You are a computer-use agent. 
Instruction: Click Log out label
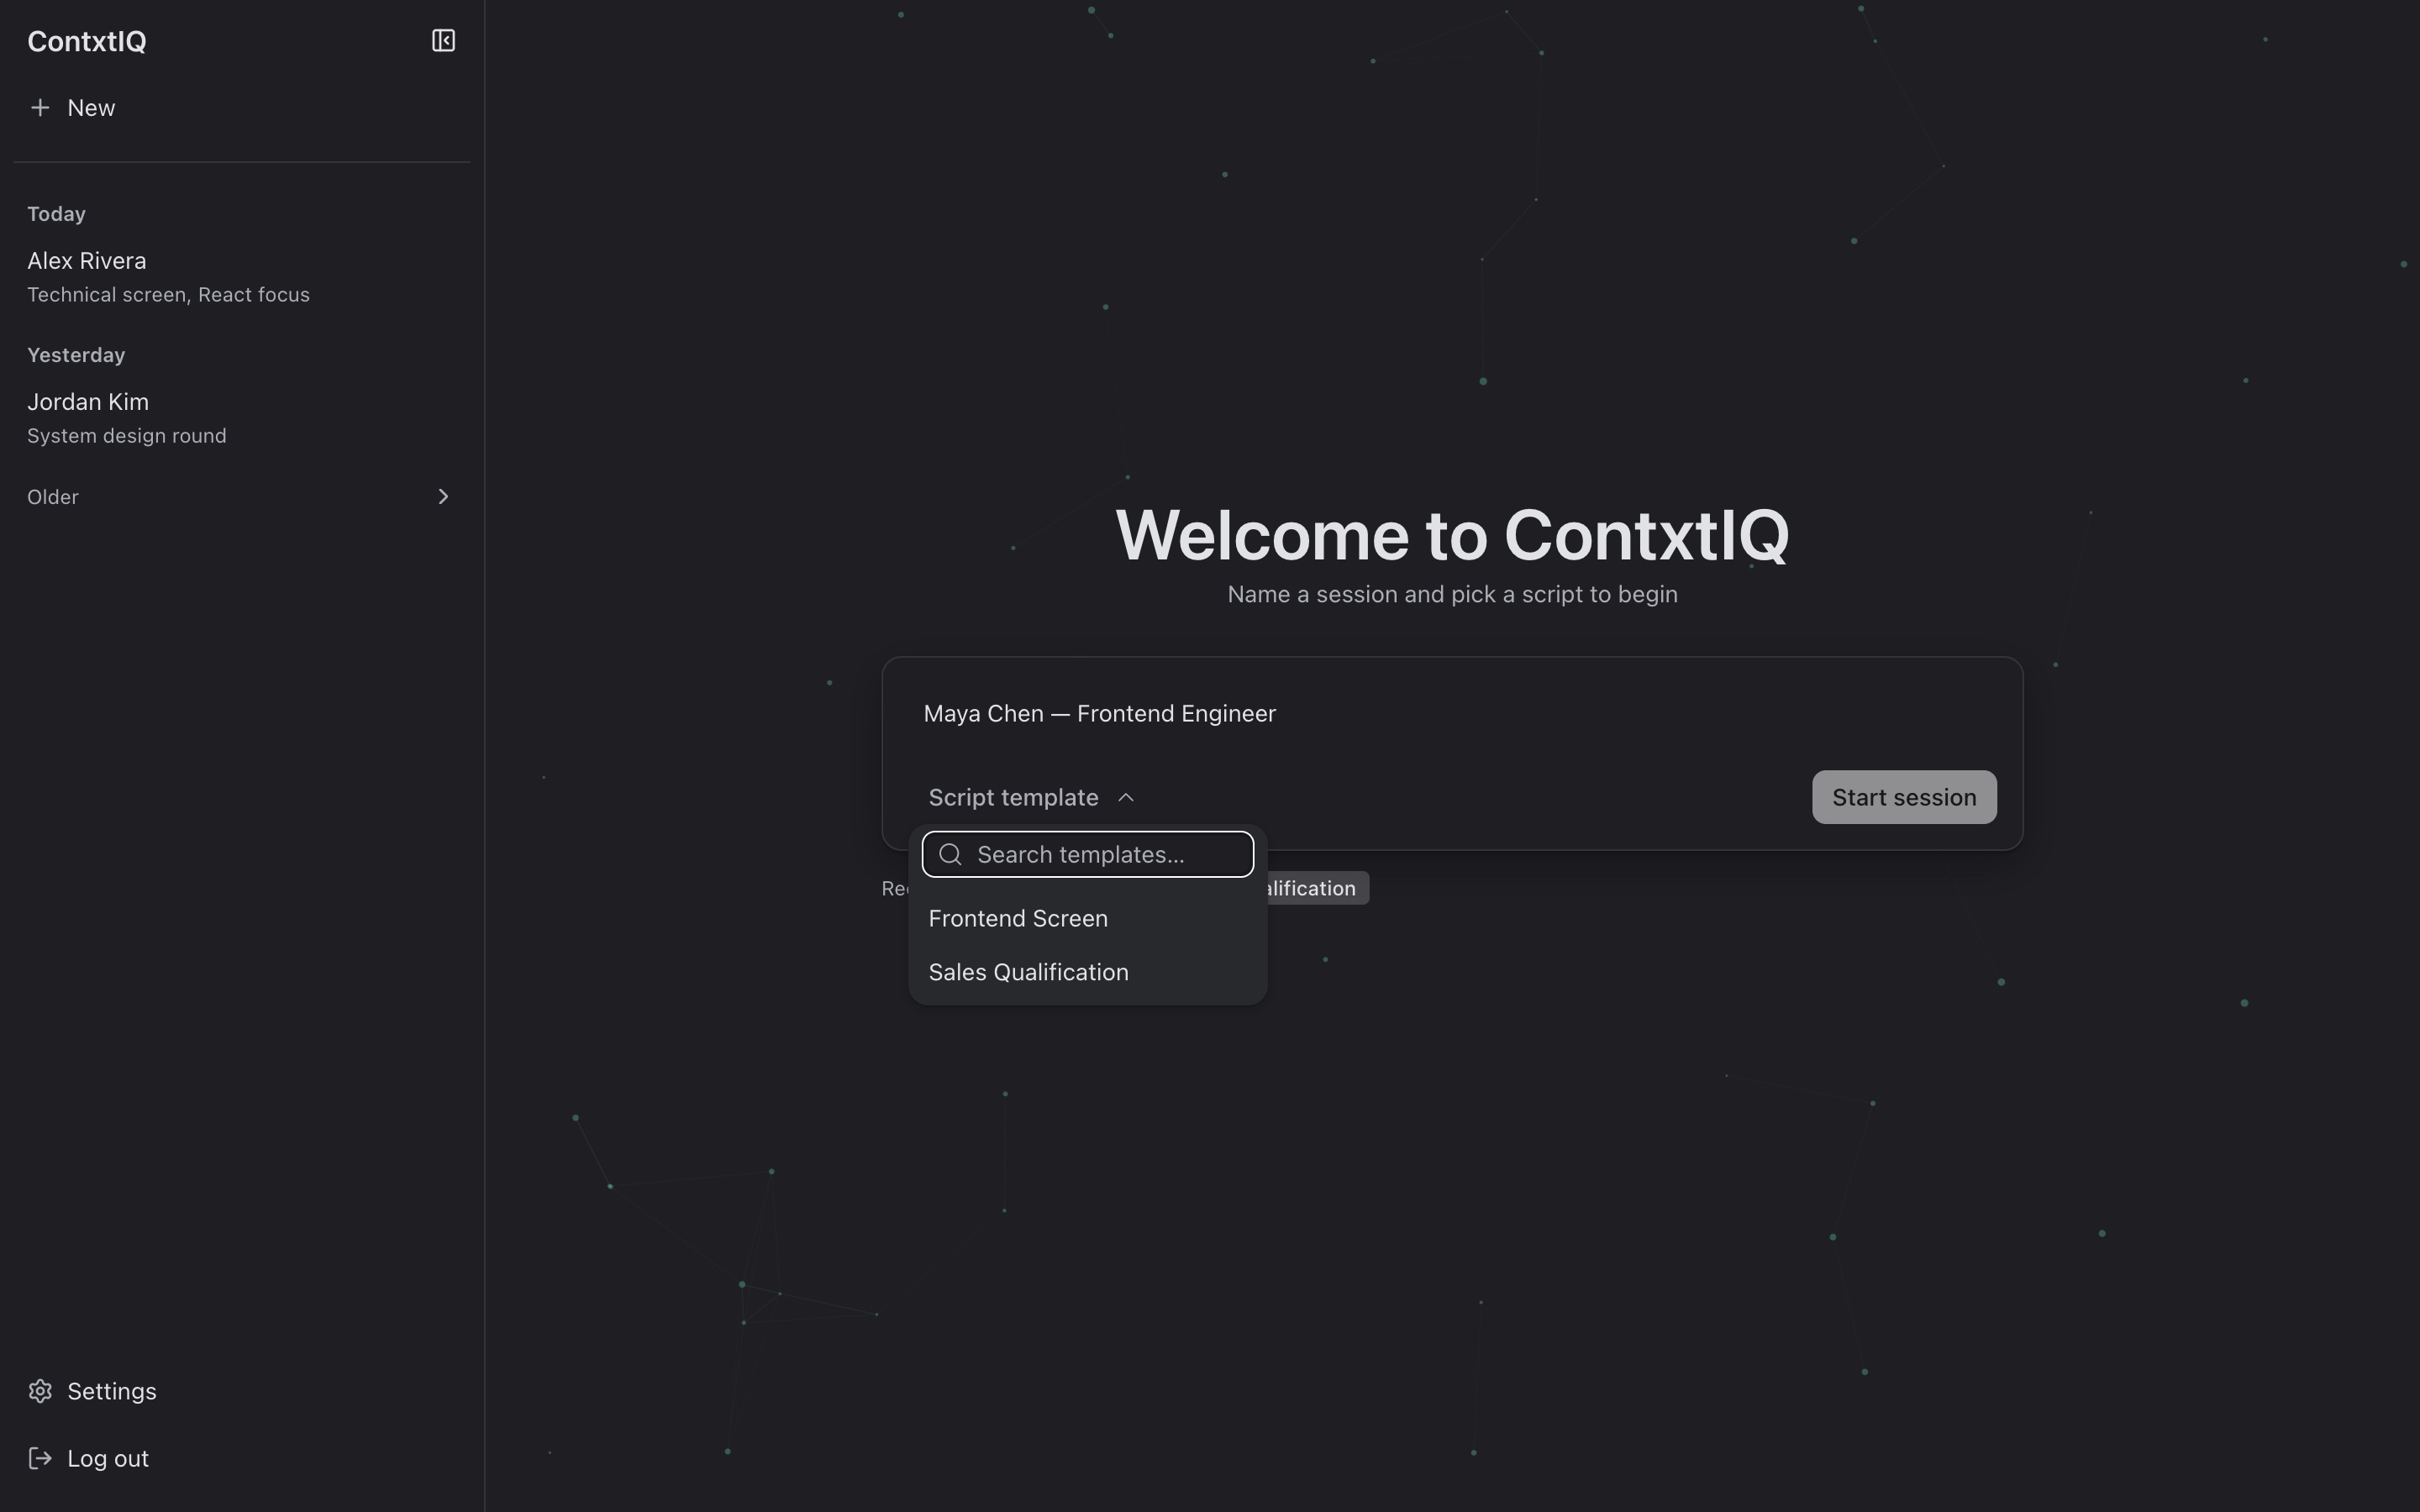(x=108, y=1458)
